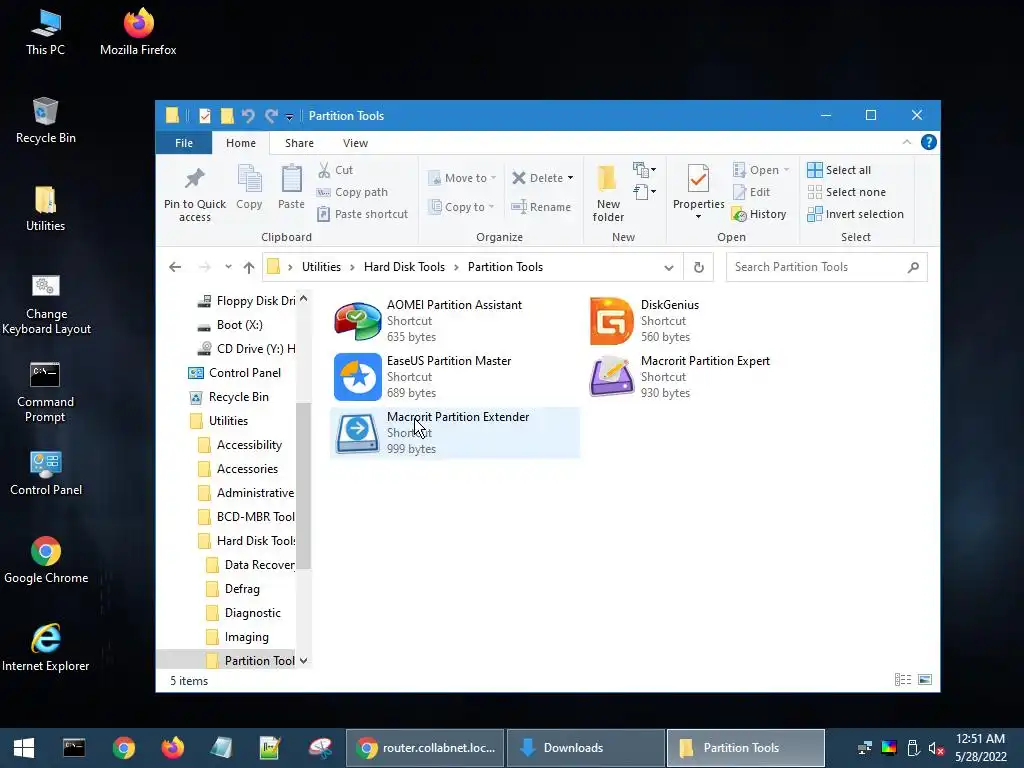Viewport: 1024px width, 768px height.
Task: Open Command Prompt desktop icon
Action: pos(45,392)
